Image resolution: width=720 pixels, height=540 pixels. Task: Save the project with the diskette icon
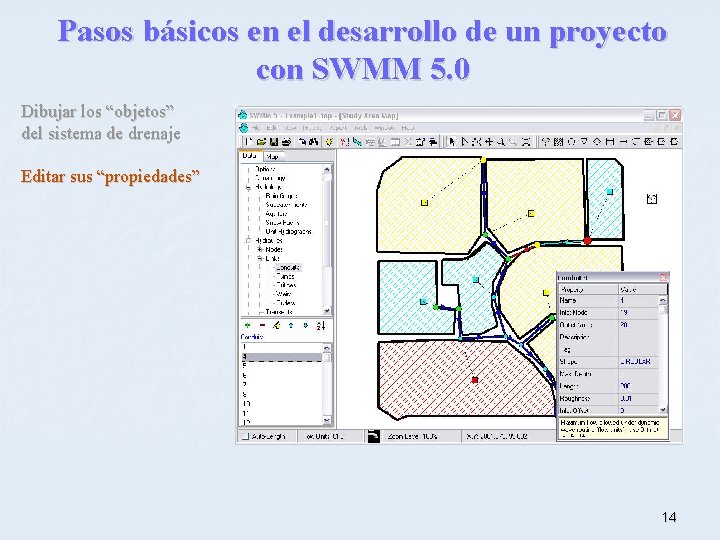(274, 141)
